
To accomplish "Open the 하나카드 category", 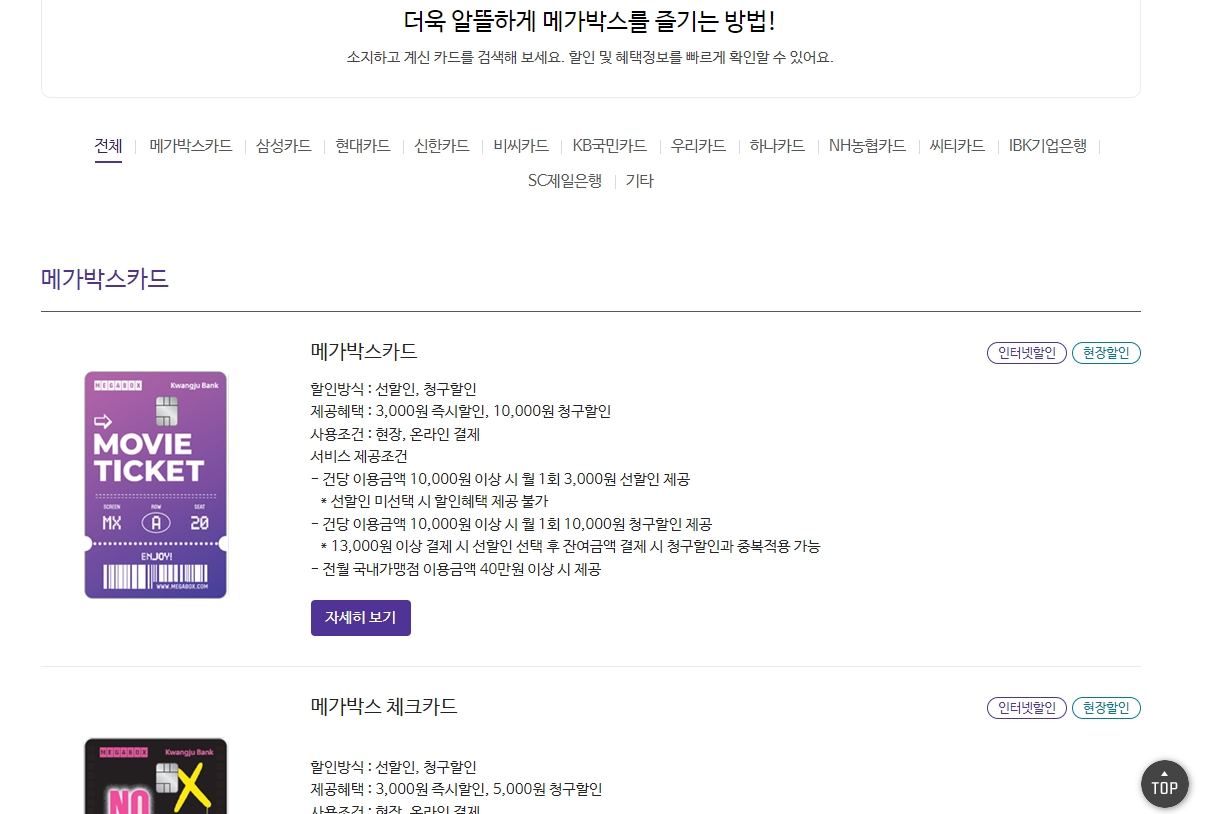I will tap(777, 146).
